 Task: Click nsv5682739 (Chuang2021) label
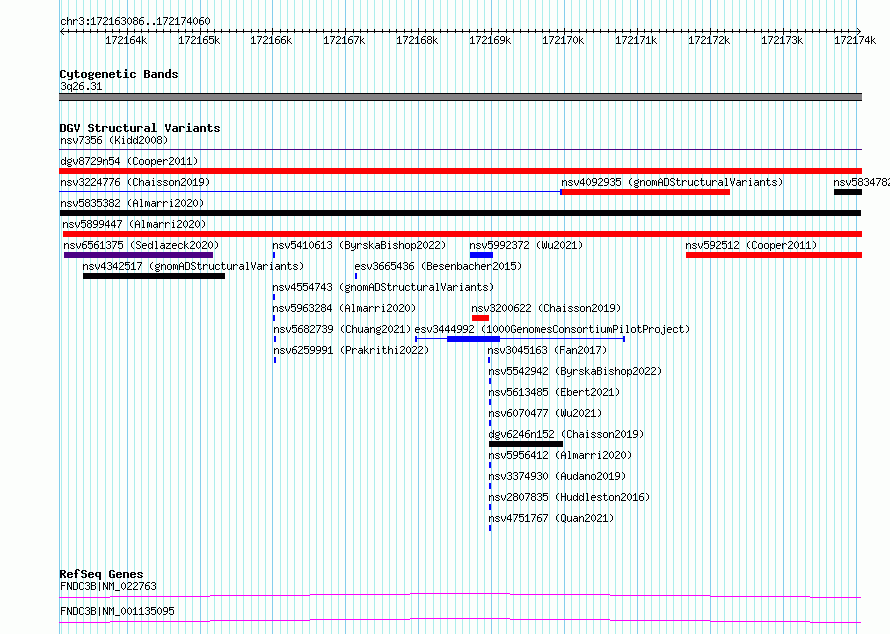[342, 329]
